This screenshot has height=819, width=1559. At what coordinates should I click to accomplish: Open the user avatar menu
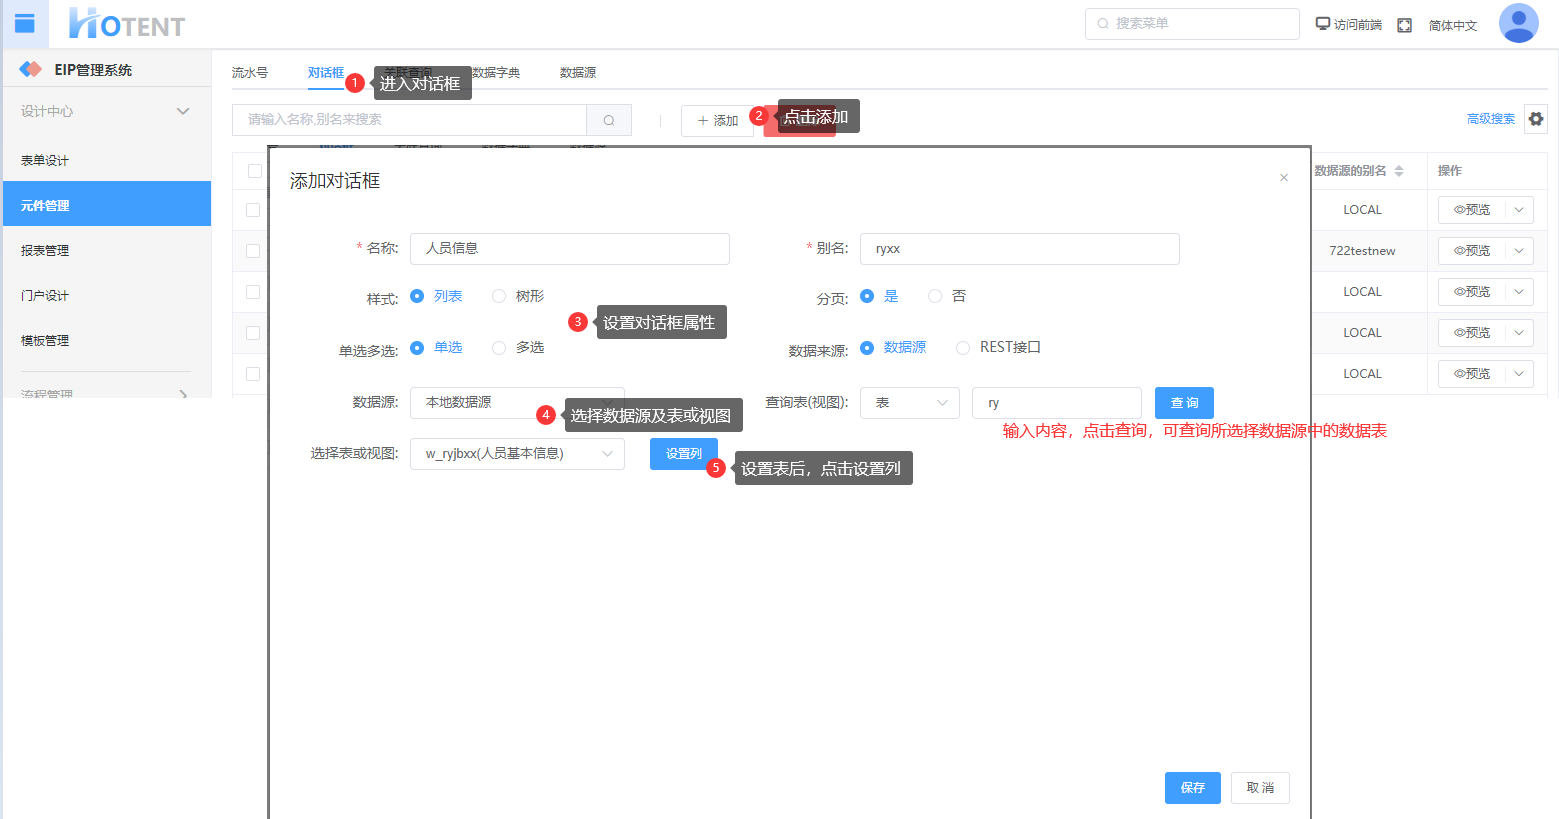(1518, 24)
